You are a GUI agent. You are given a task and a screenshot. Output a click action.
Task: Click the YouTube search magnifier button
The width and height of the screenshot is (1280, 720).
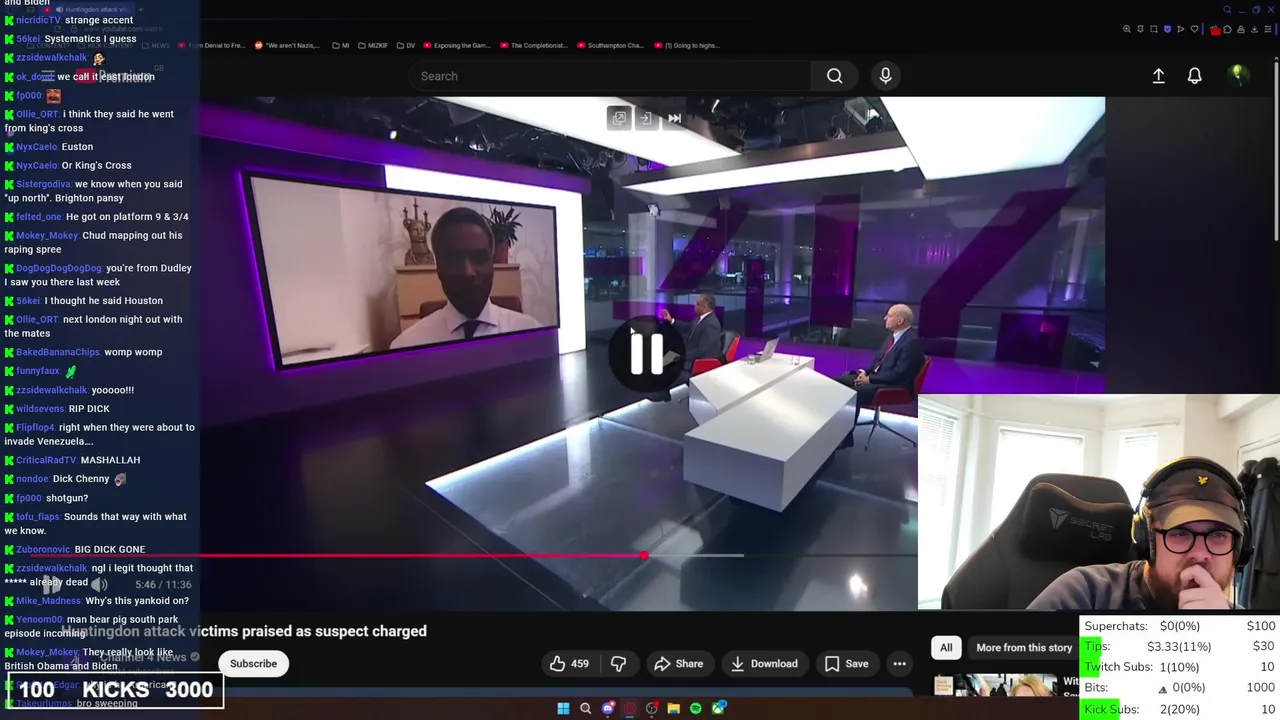click(x=834, y=76)
